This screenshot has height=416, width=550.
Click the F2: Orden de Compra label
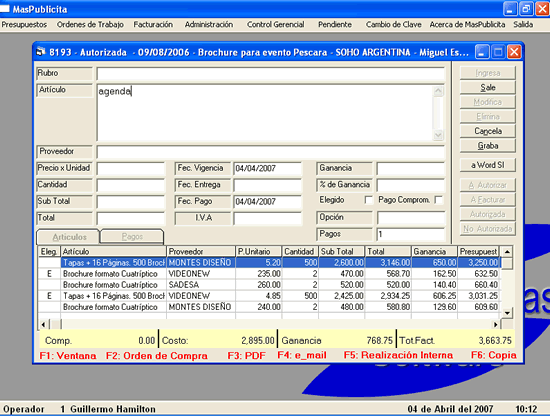click(157, 356)
